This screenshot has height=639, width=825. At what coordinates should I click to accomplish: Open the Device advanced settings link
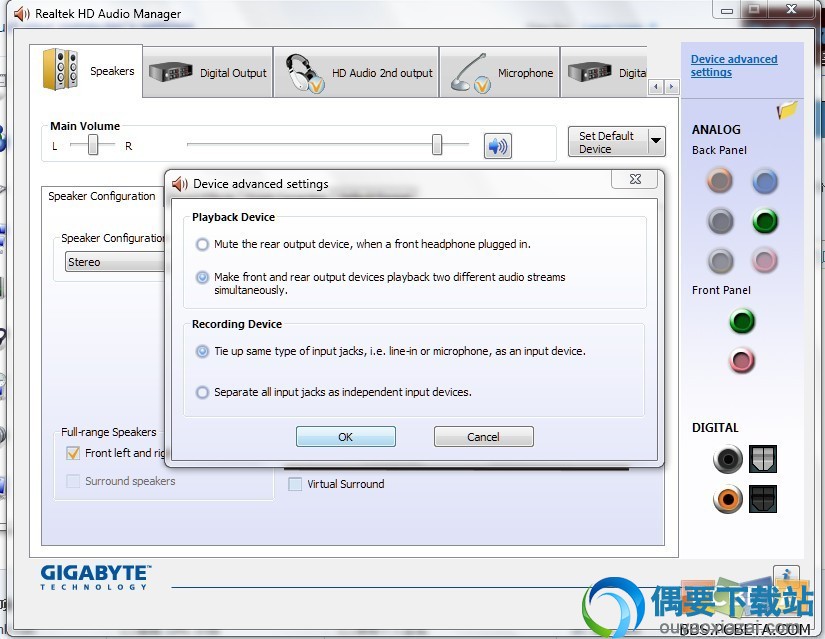(x=734, y=66)
